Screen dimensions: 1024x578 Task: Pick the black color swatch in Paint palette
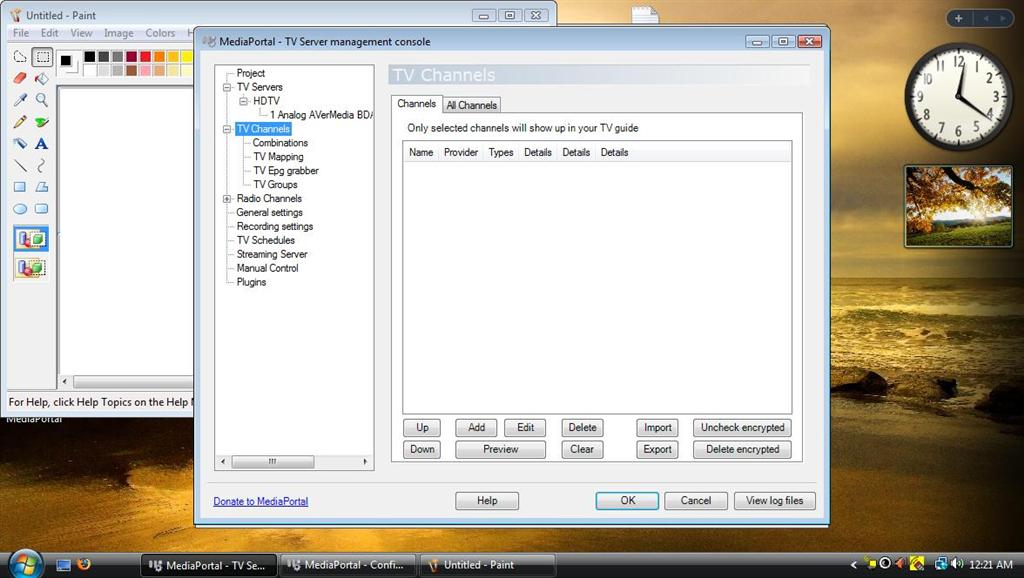89,57
